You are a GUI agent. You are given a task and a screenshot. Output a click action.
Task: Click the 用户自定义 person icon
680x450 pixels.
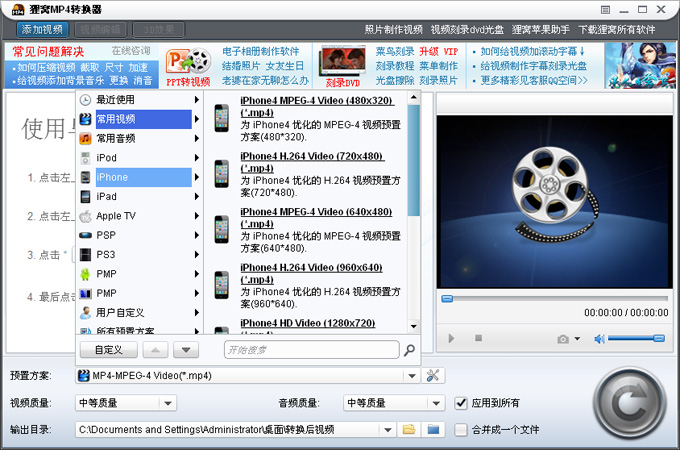pyautogui.click(x=85, y=313)
